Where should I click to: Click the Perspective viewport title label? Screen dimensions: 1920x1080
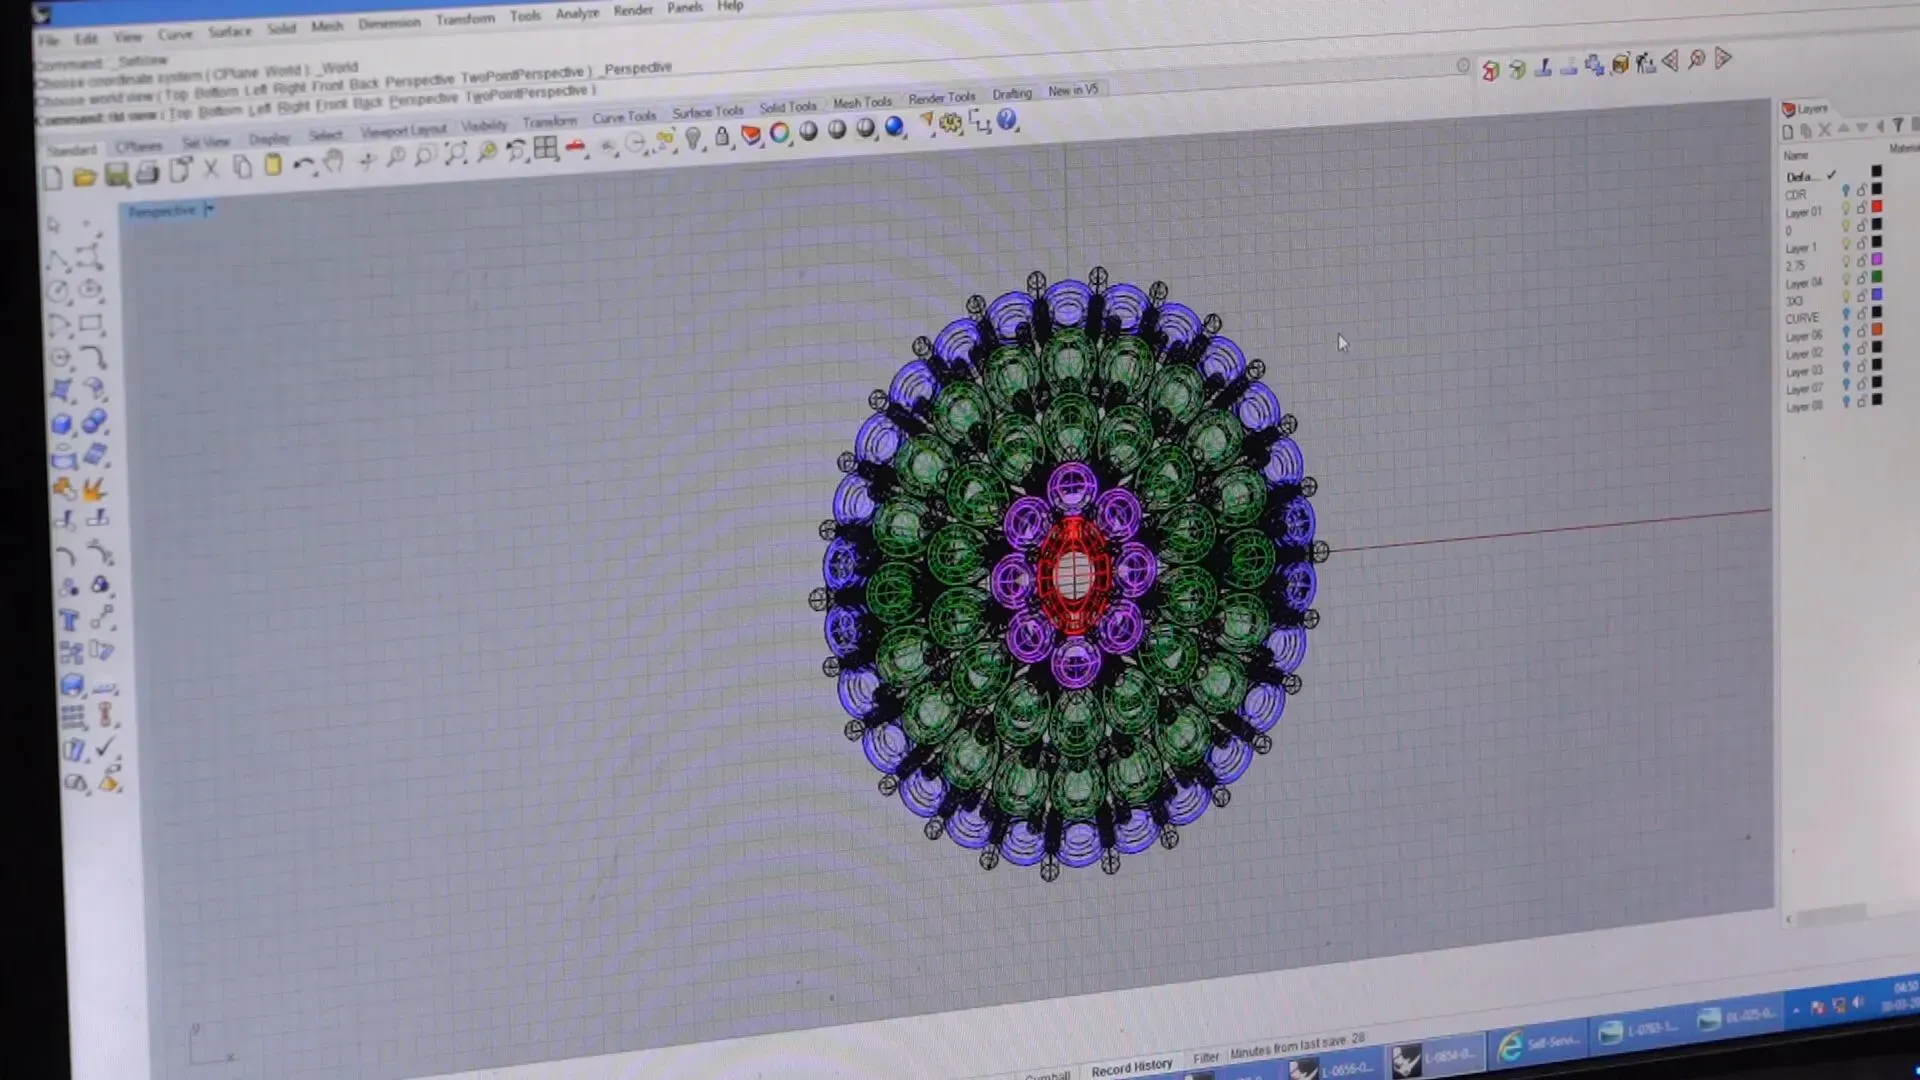161,212
